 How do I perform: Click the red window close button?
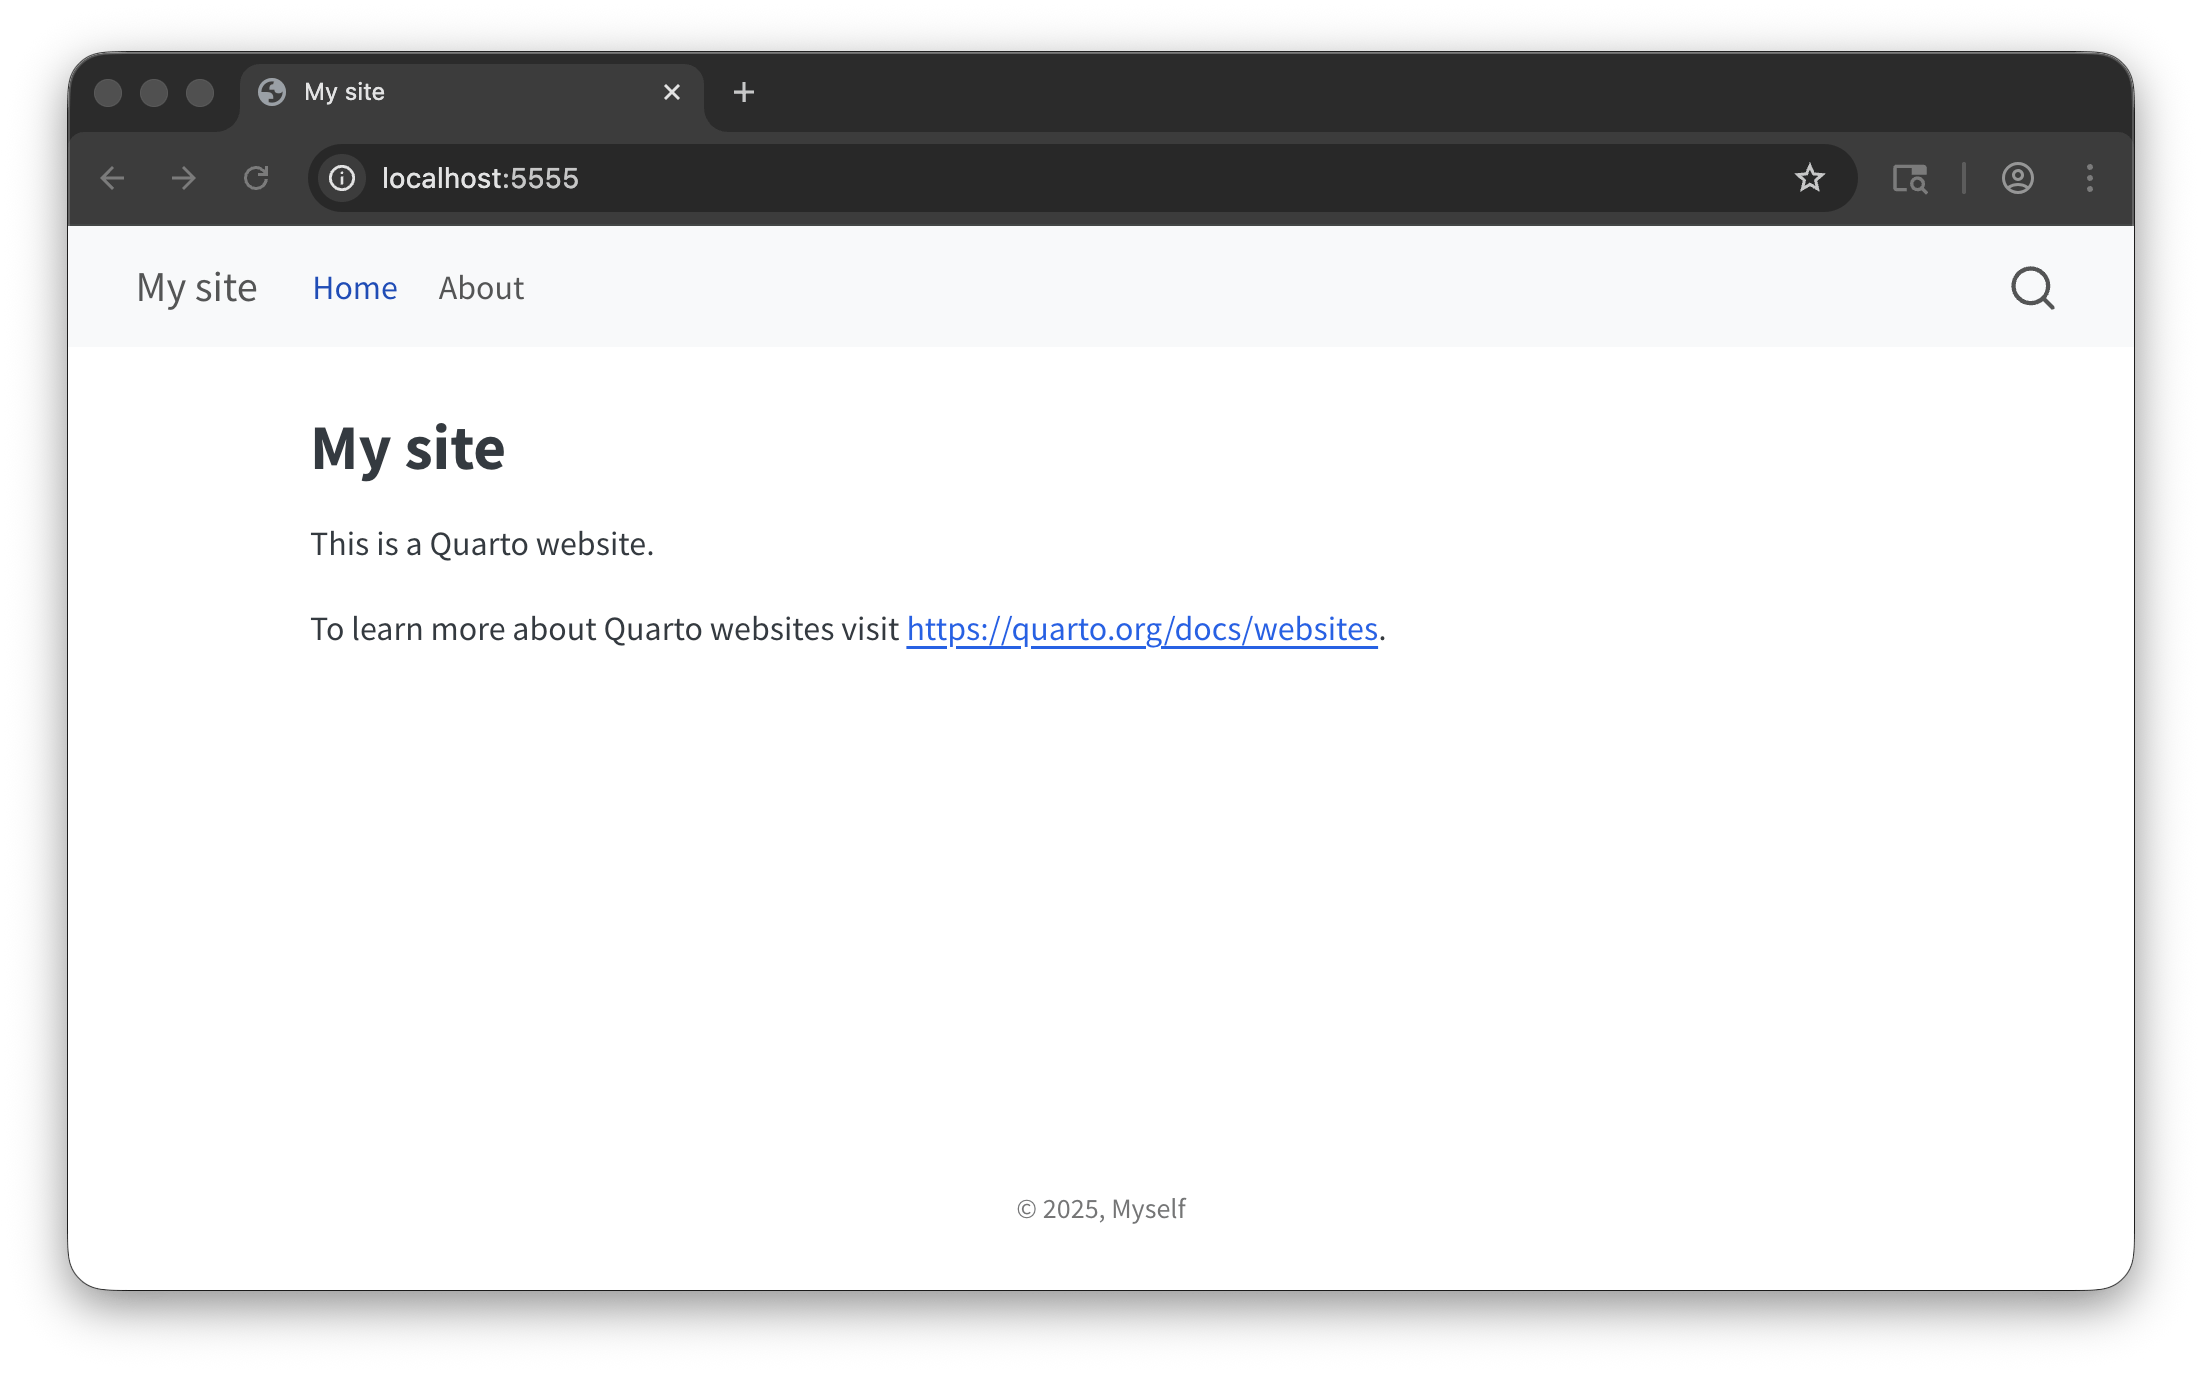(x=108, y=93)
